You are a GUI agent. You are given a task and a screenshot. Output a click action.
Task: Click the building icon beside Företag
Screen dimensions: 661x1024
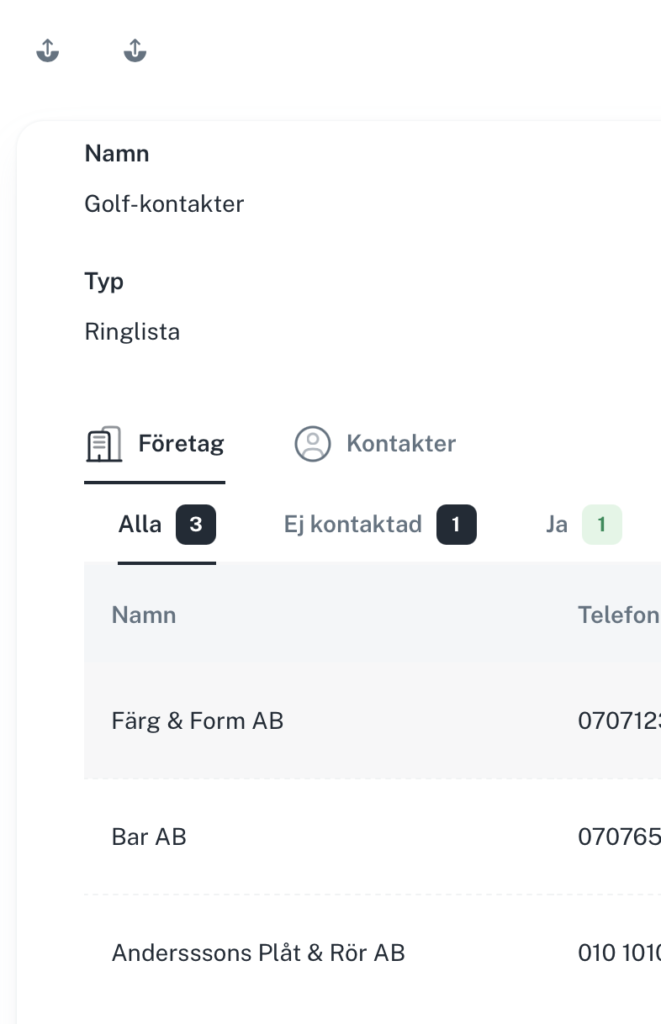(104, 444)
